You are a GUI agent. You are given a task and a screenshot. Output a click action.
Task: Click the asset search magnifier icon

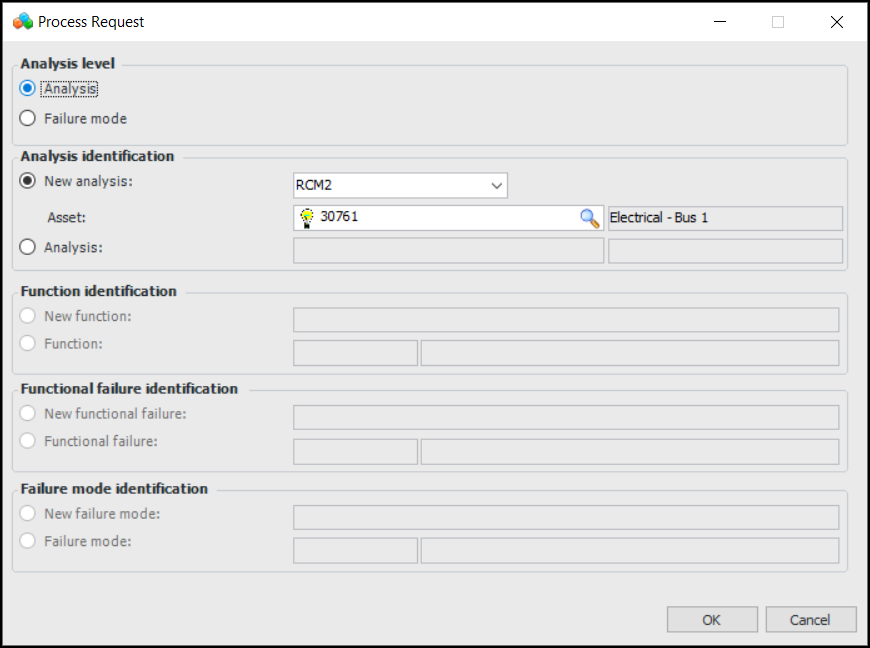point(590,218)
